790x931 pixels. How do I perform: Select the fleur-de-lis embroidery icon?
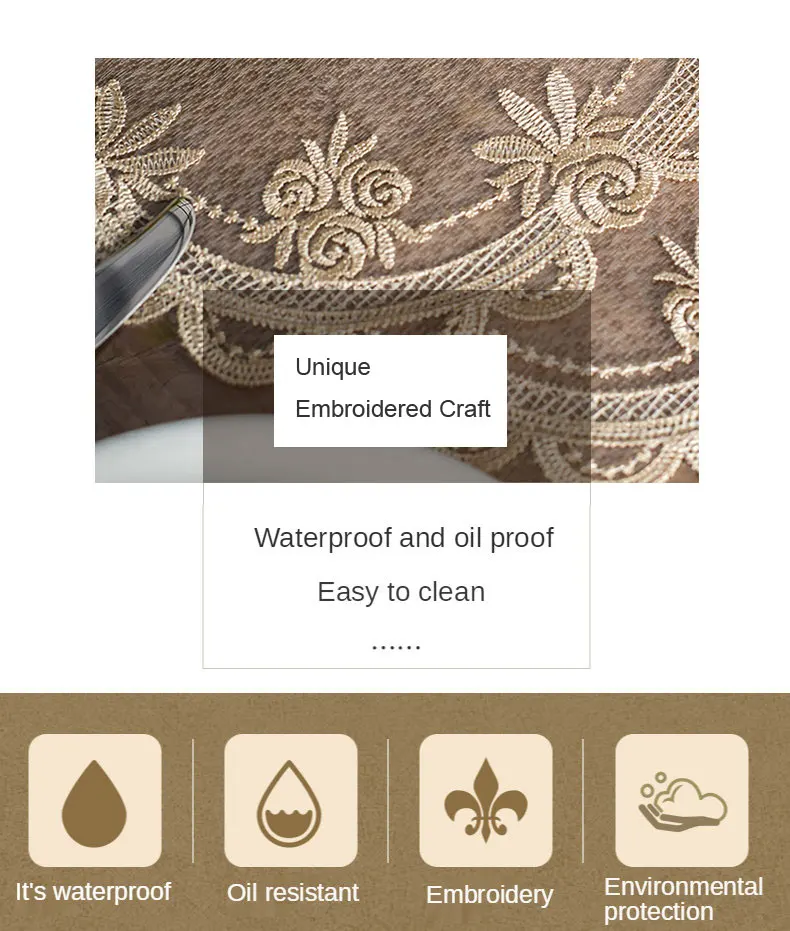point(486,800)
